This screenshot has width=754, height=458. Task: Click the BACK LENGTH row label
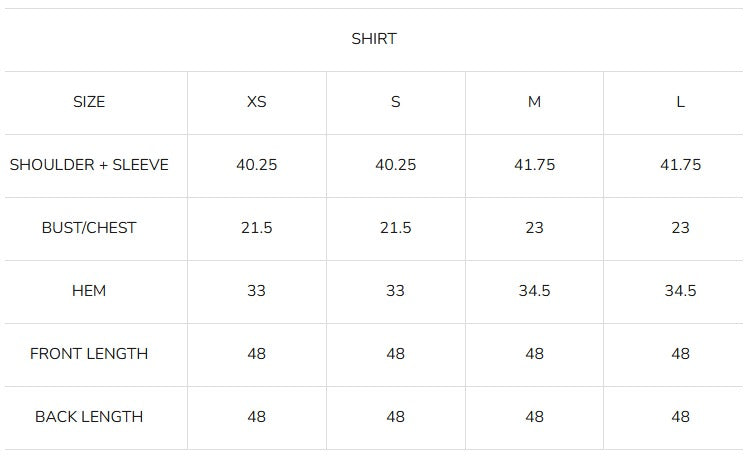coord(89,417)
